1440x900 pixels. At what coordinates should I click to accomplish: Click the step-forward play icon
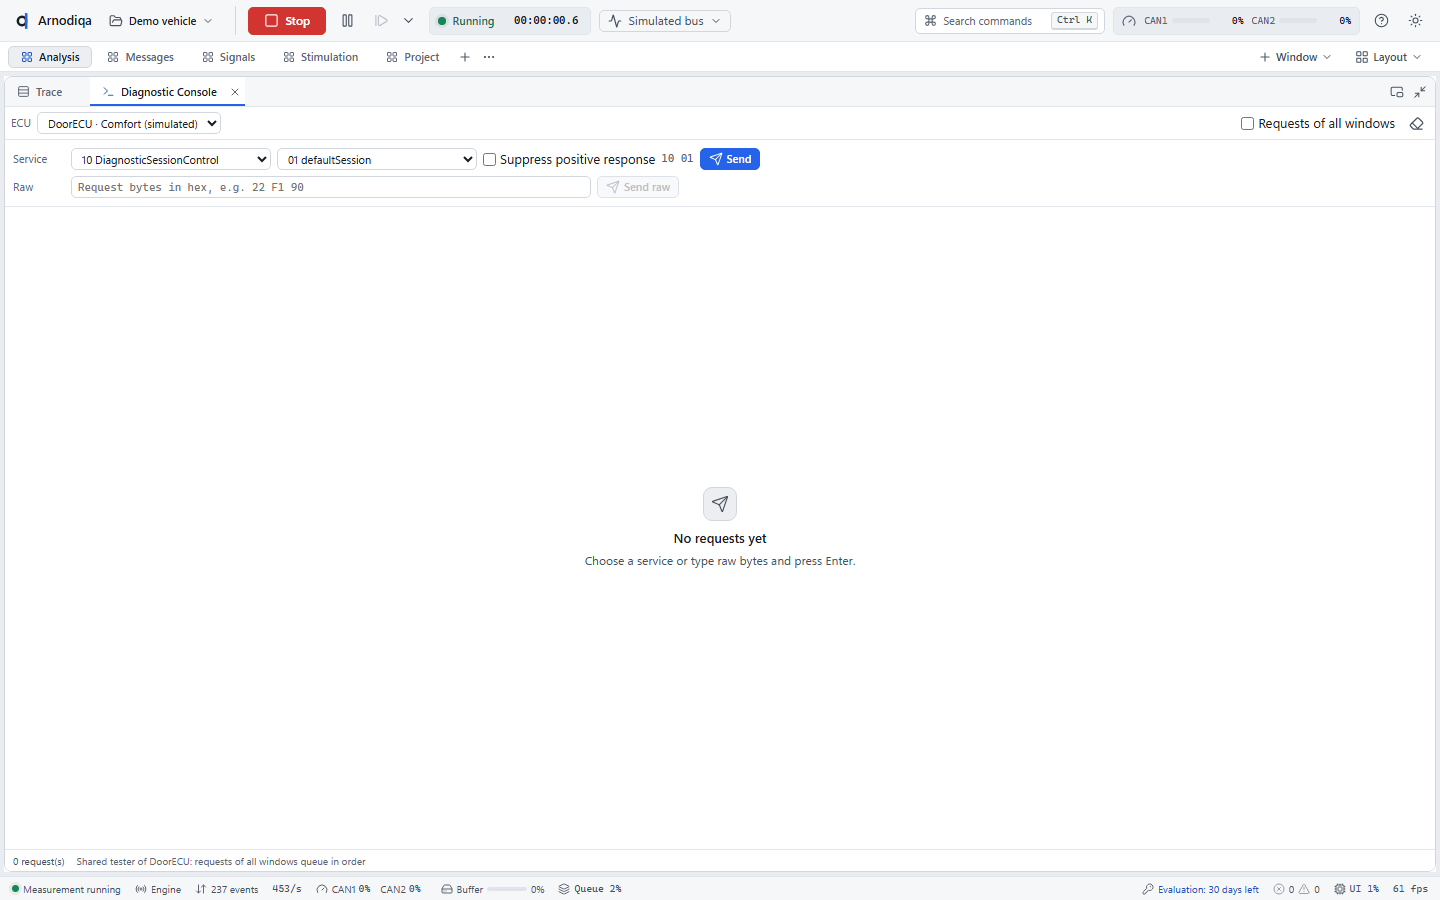pos(381,21)
